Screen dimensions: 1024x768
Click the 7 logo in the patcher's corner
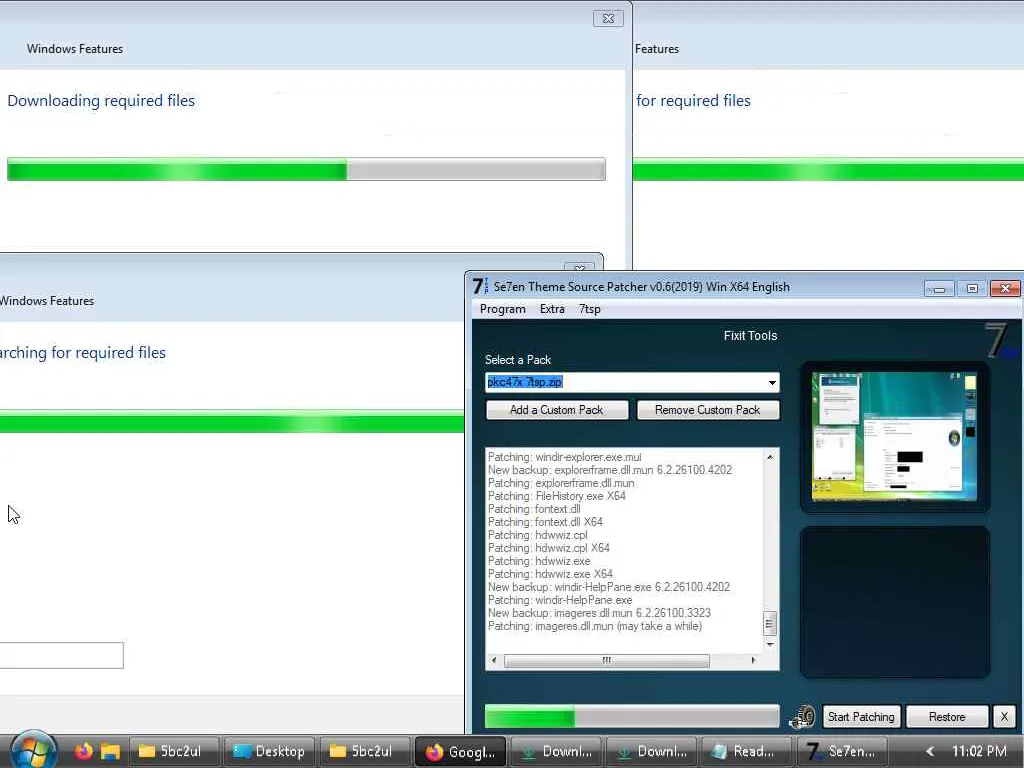(x=1000, y=340)
